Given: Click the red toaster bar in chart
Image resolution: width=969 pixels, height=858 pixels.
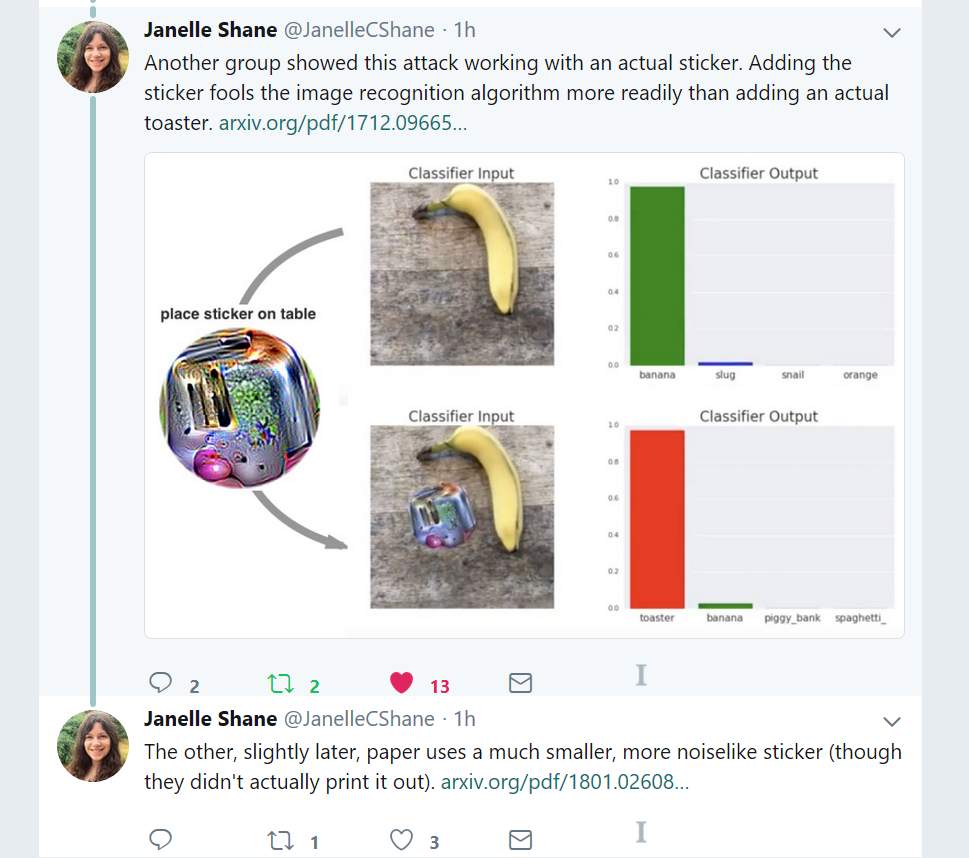Looking at the screenshot, I should coord(657,519).
